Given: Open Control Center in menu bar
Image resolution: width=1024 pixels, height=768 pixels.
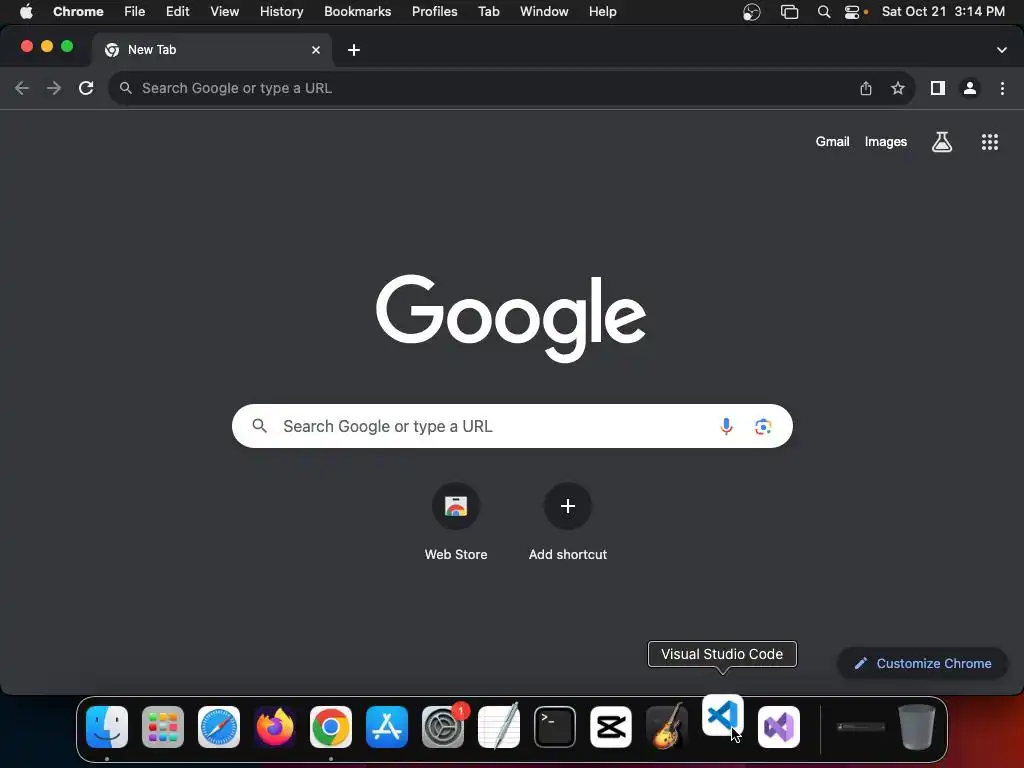Looking at the screenshot, I should pos(852,12).
